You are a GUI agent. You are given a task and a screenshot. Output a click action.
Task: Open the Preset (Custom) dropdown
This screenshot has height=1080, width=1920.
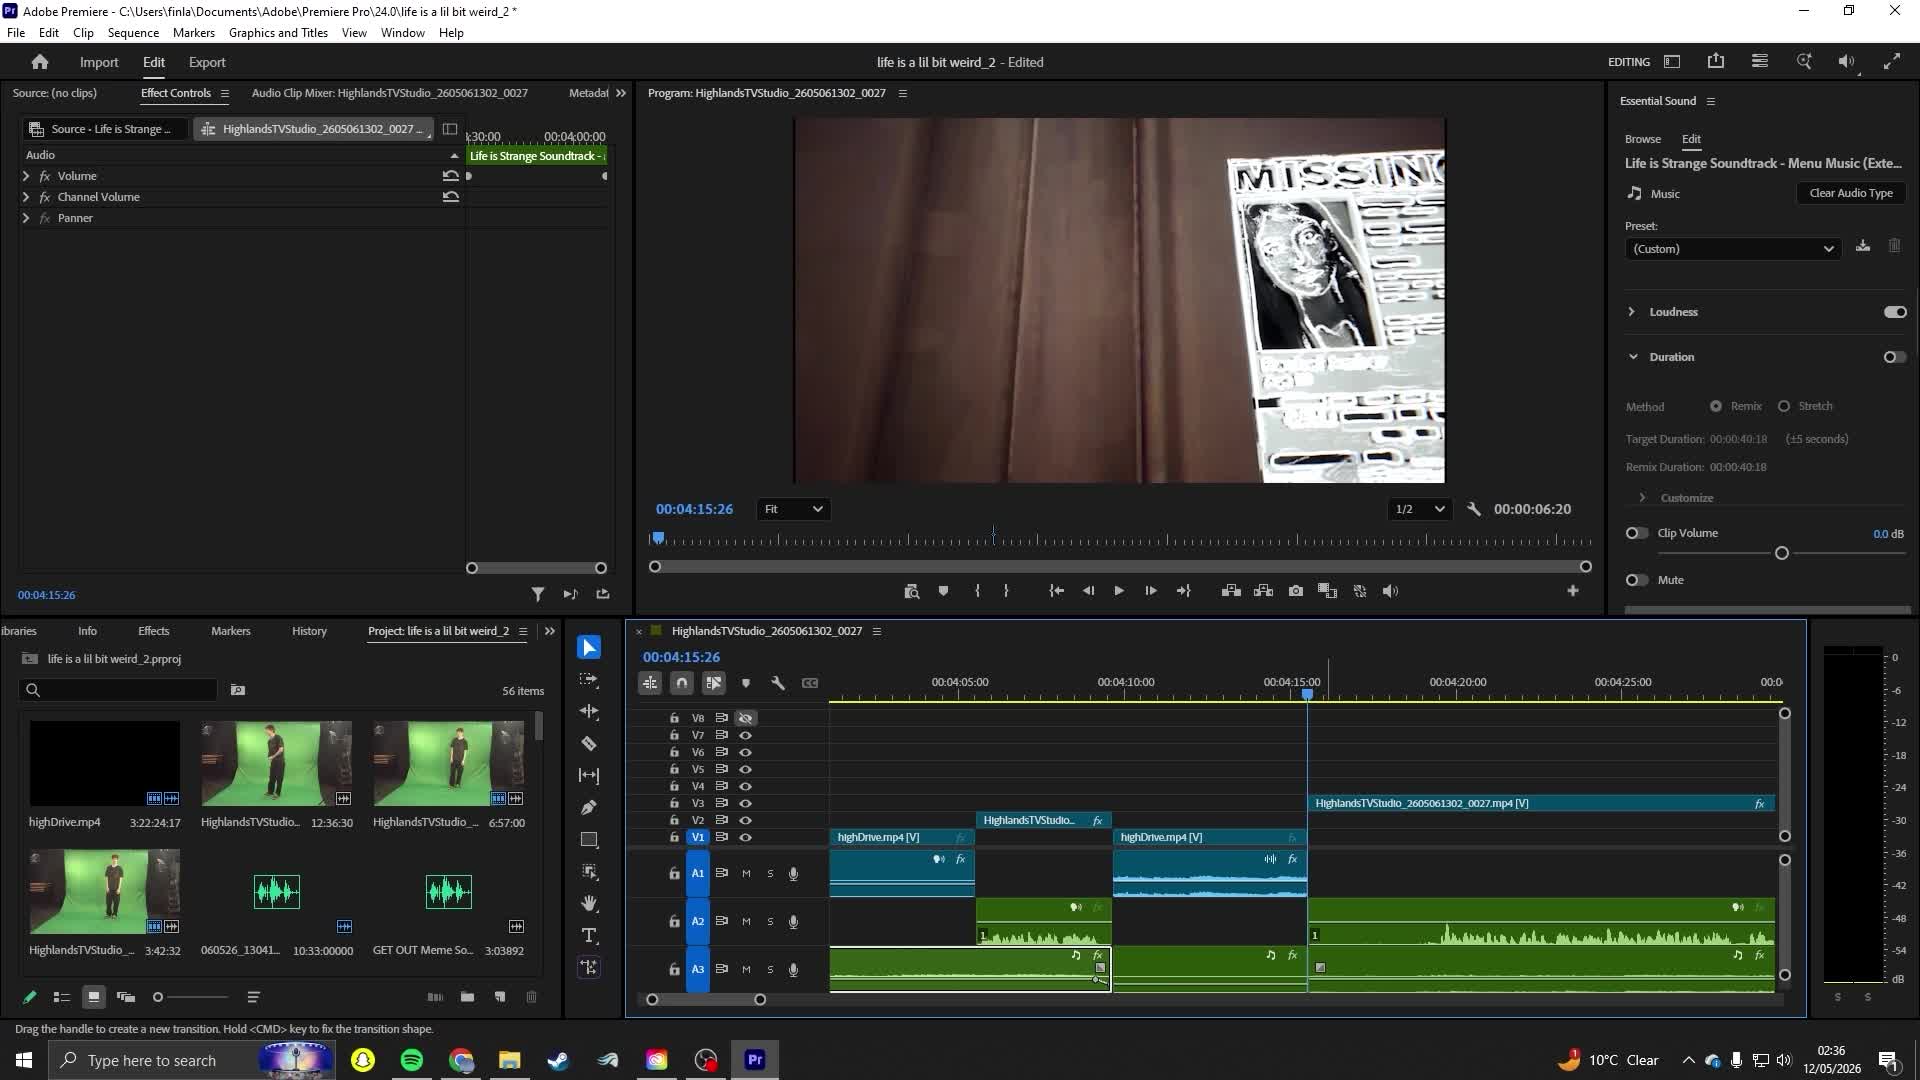pos(1732,249)
